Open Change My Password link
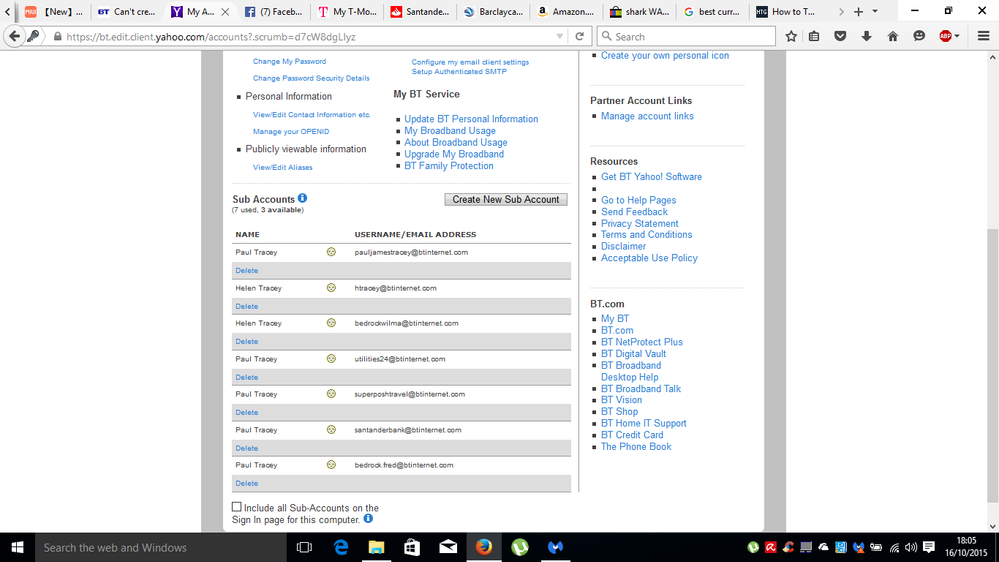The height and width of the screenshot is (562, 999). 289,61
